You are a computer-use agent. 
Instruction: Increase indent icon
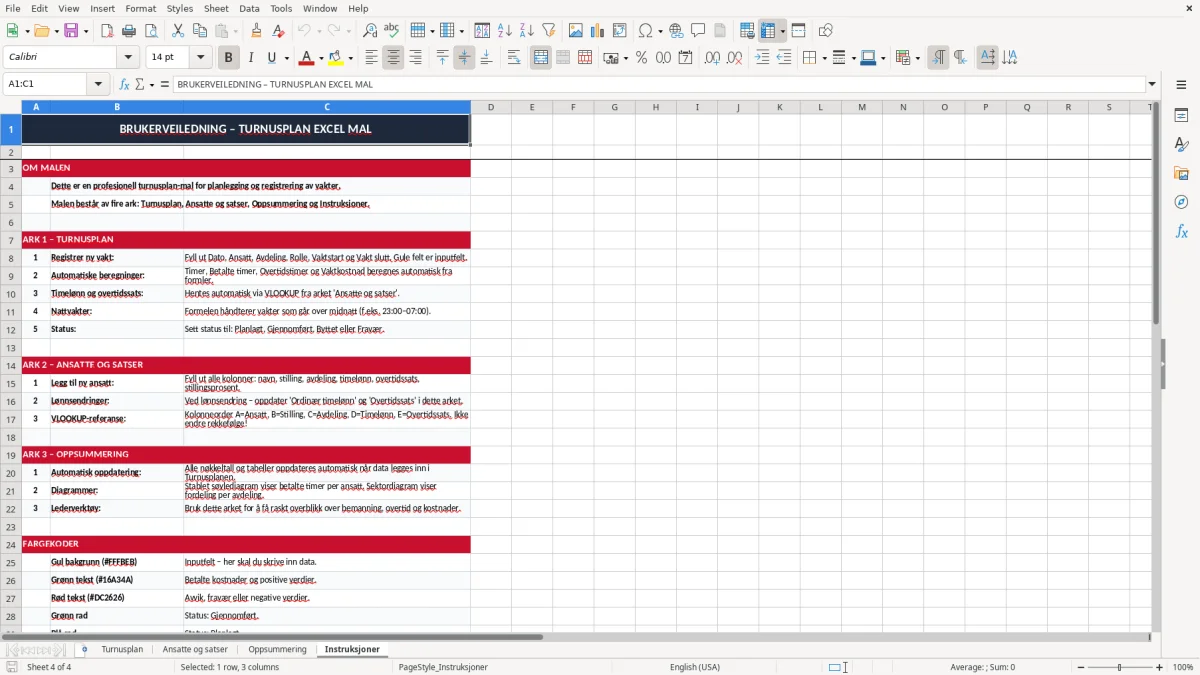(x=762, y=58)
